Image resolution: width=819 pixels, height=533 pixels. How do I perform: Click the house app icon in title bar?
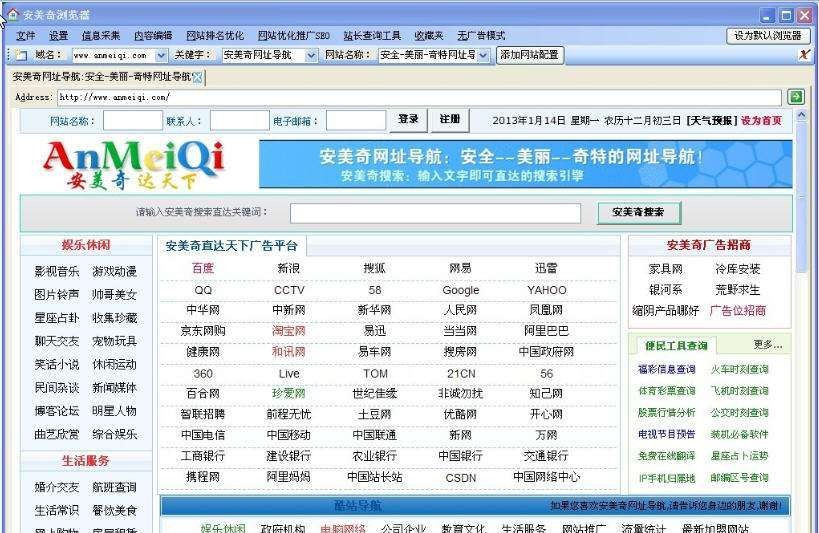click(x=12, y=15)
